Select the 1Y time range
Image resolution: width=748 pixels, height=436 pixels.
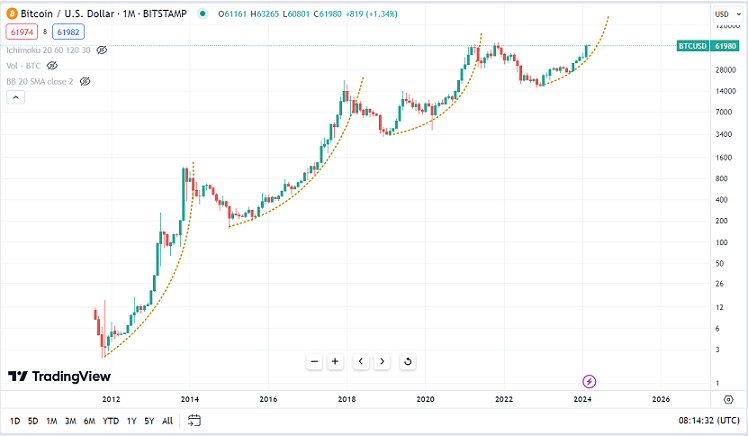point(132,421)
